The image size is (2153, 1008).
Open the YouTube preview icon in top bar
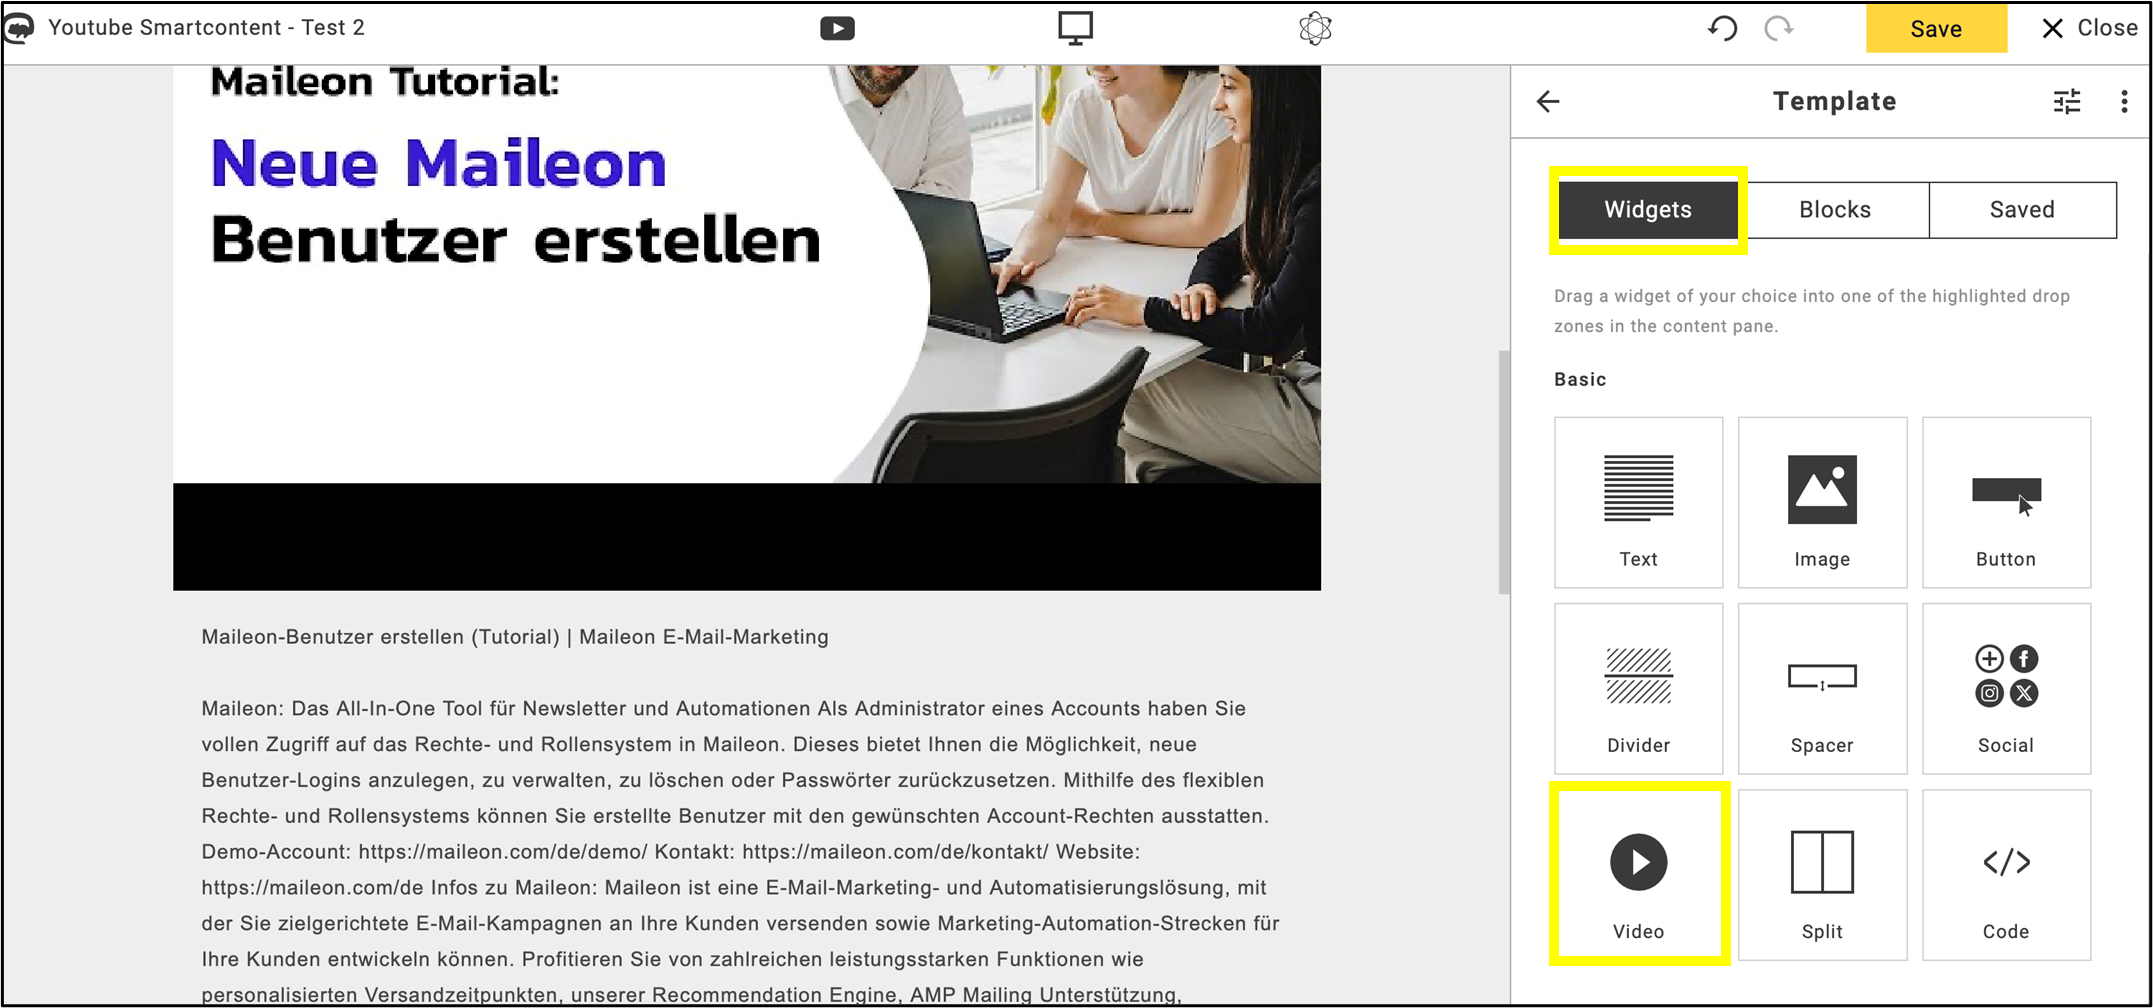(837, 28)
